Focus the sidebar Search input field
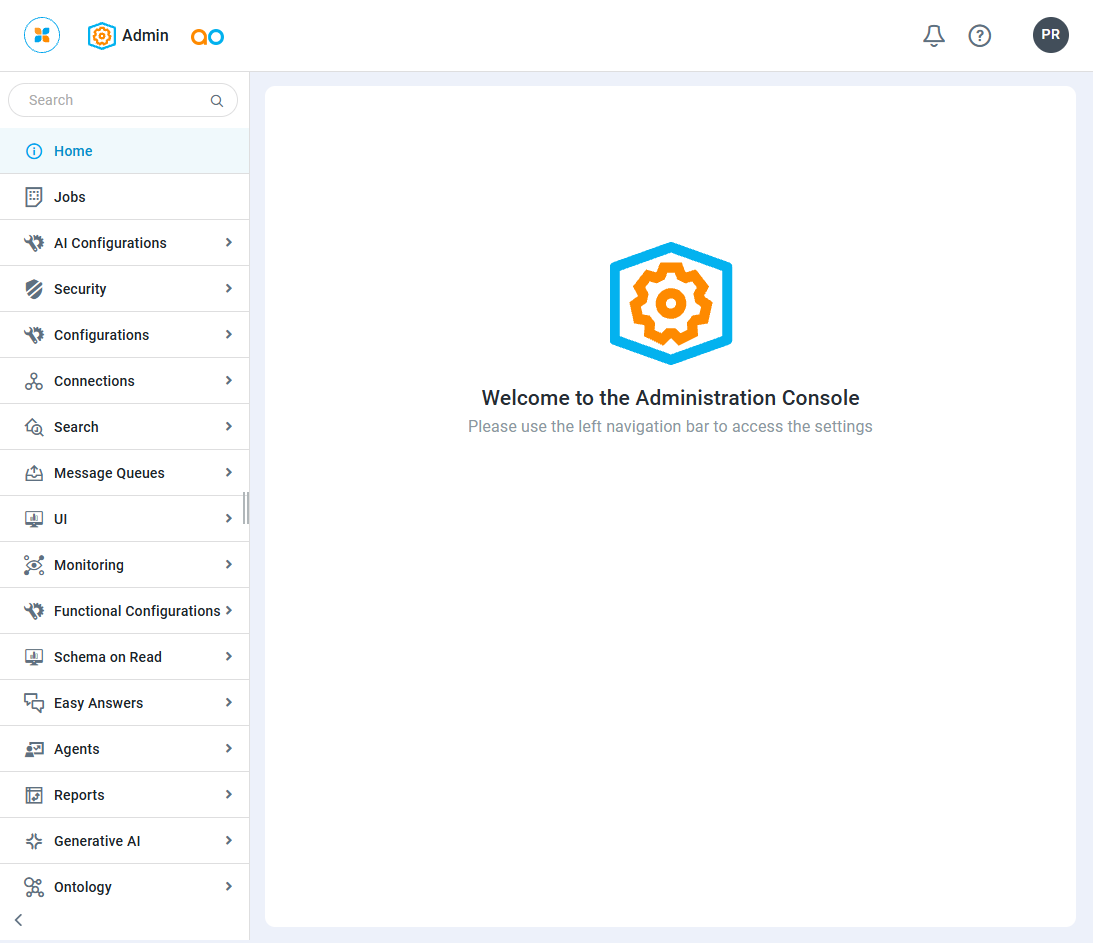 123,100
